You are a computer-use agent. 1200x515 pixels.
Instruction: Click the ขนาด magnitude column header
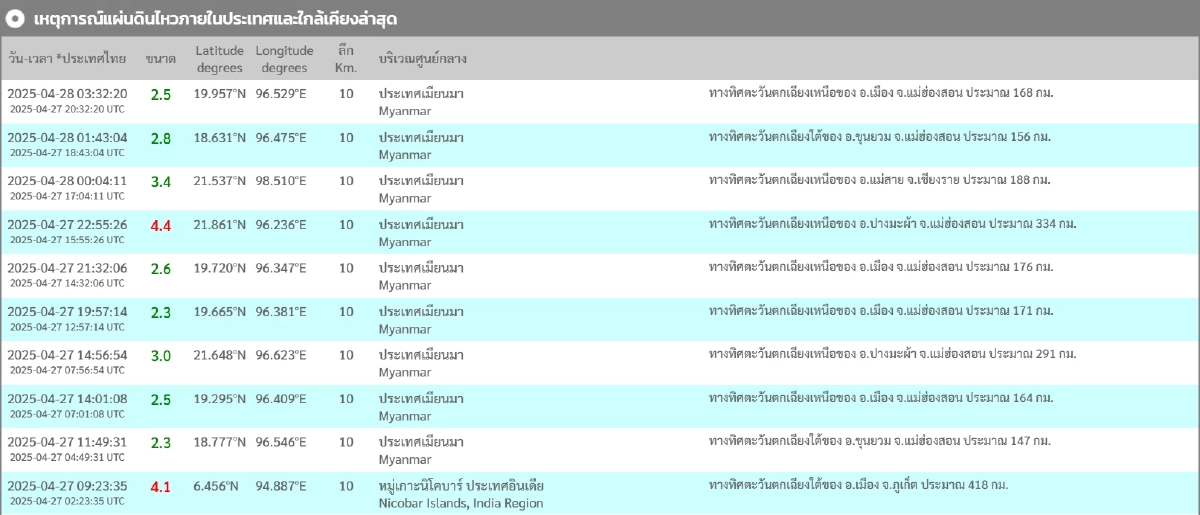[x=160, y=59]
